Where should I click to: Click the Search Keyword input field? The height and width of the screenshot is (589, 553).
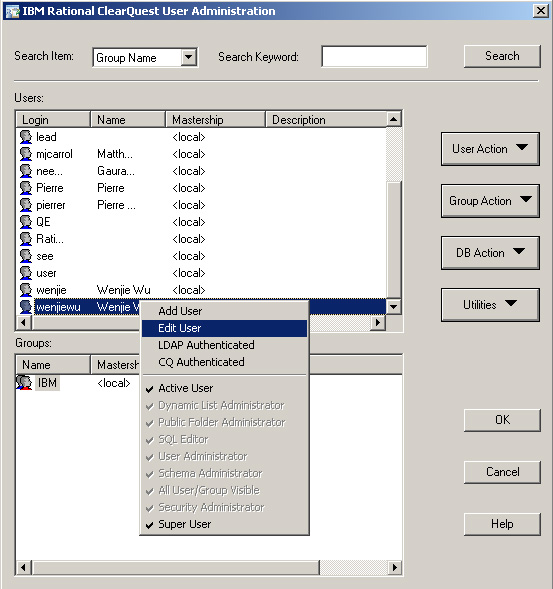374,57
